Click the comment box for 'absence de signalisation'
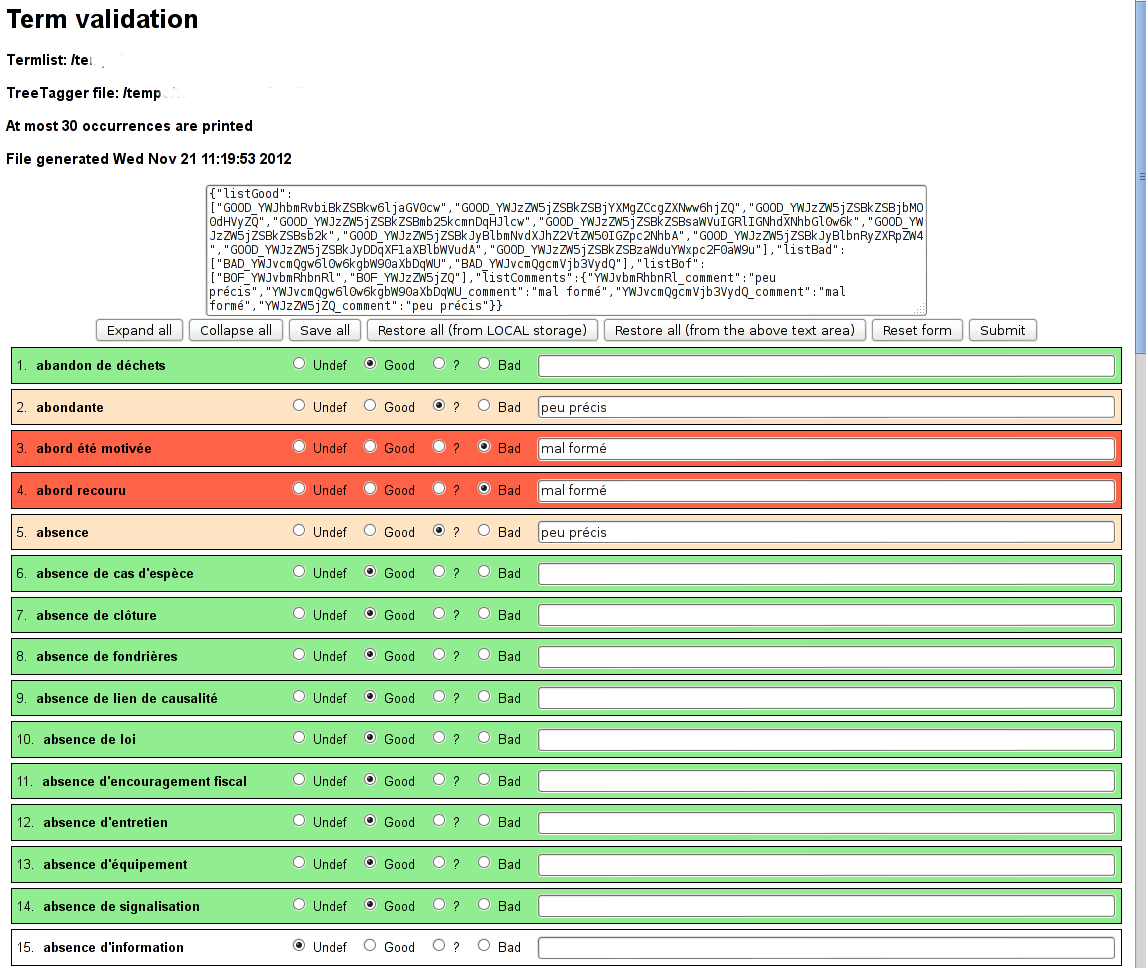1146x968 pixels. pyautogui.click(x=826, y=906)
